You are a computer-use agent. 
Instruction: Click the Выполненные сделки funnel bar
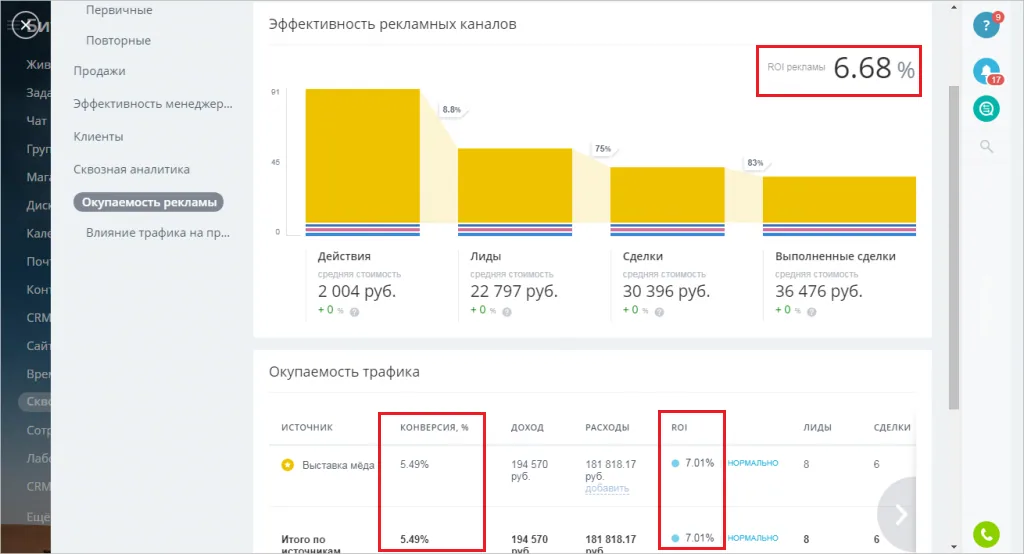[x=839, y=199]
